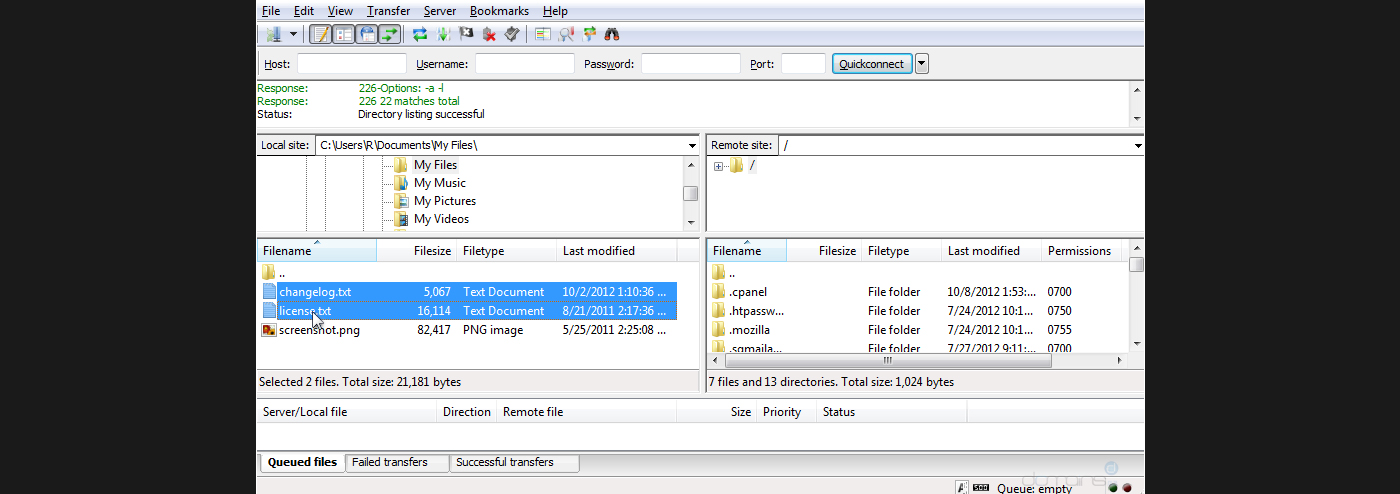Image resolution: width=1400 pixels, height=494 pixels.
Task: Toggle directory comparison
Action: (566, 34)
